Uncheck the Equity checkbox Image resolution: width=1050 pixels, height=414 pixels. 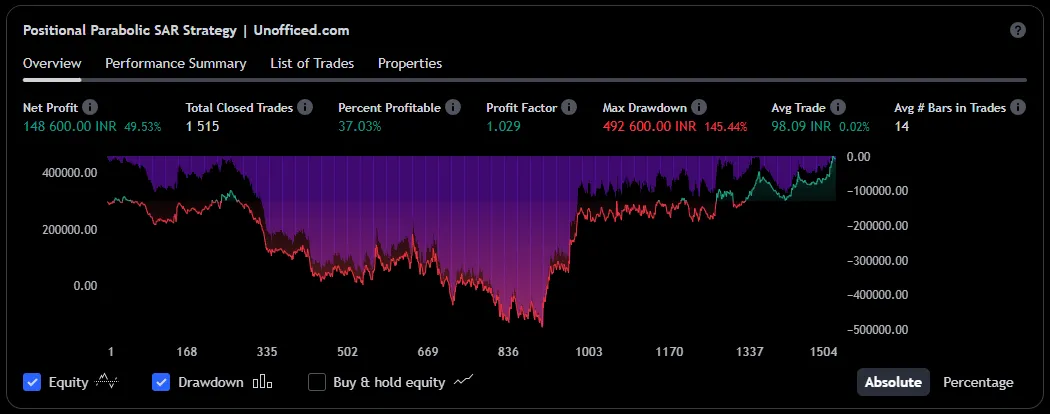point(32,382)
